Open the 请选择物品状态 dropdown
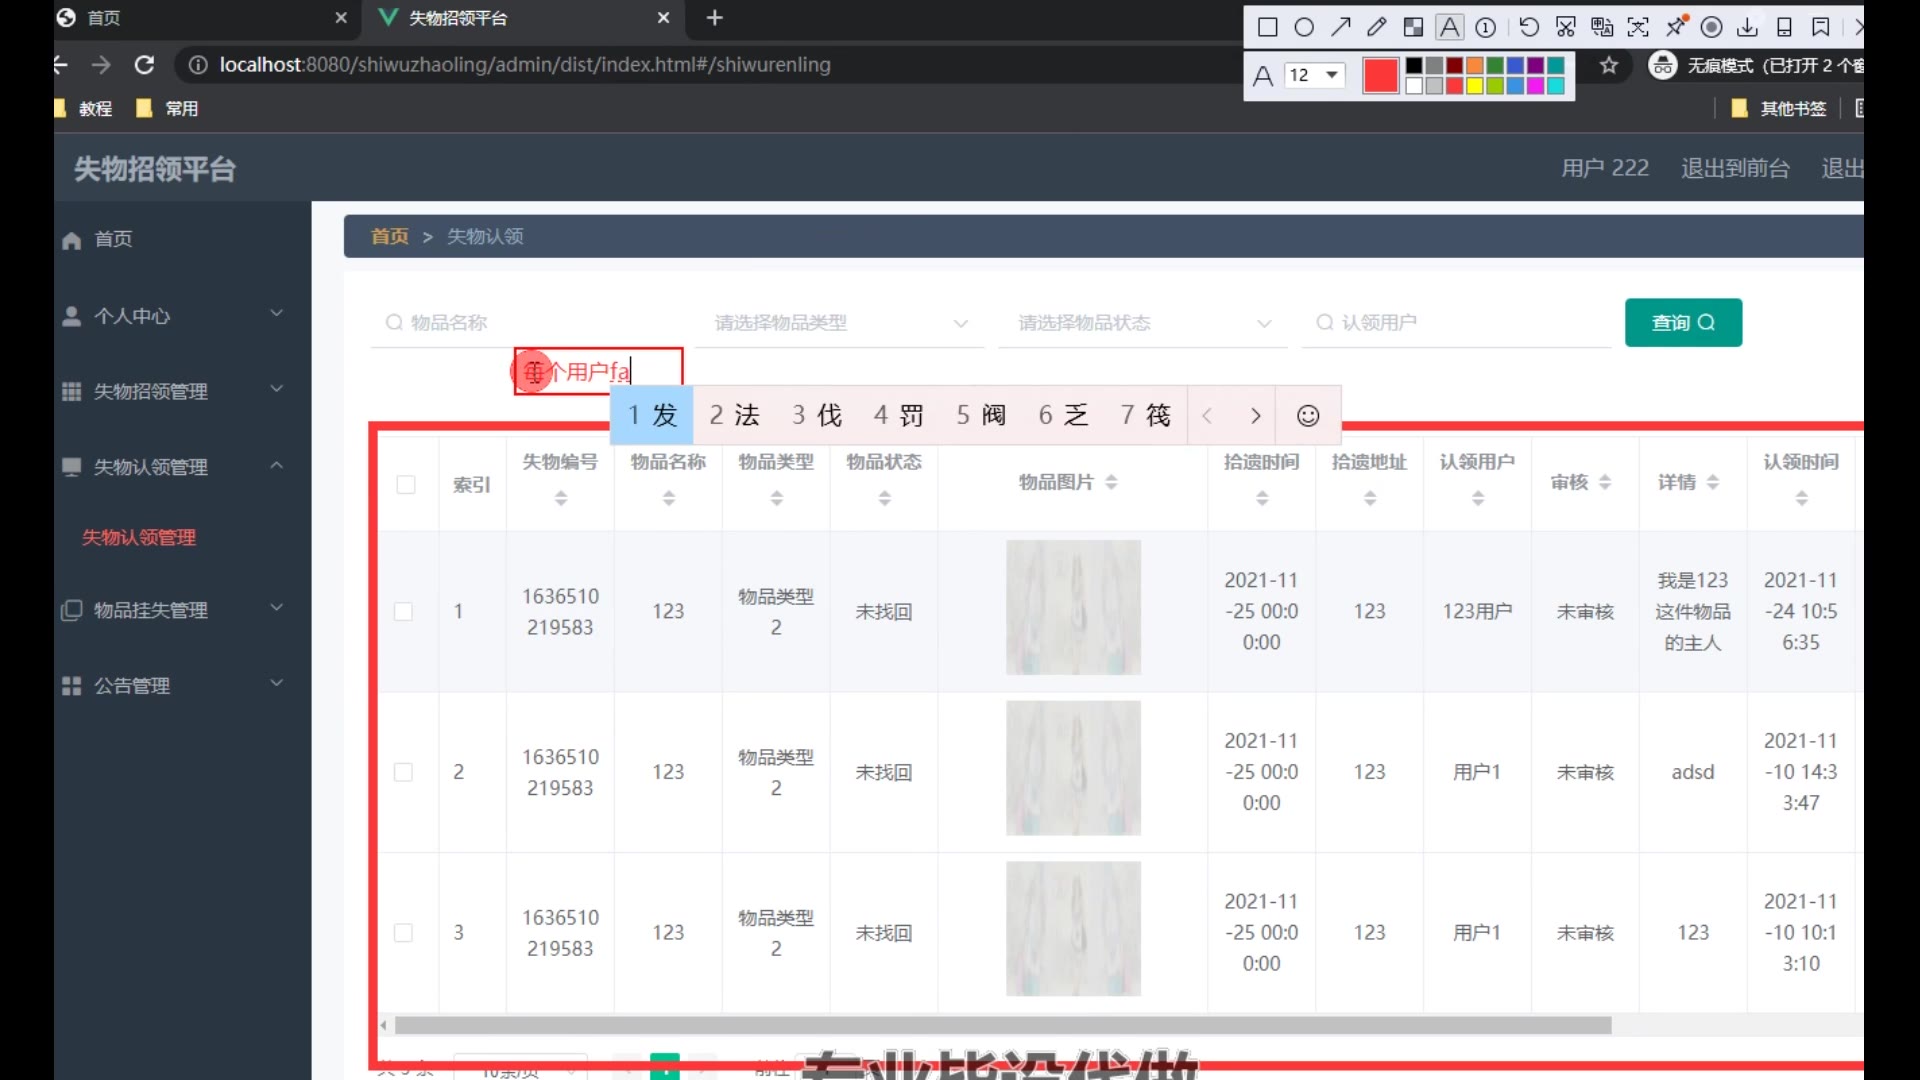This screenshot has height=1080, width=1920. (x=1143, y=323)
